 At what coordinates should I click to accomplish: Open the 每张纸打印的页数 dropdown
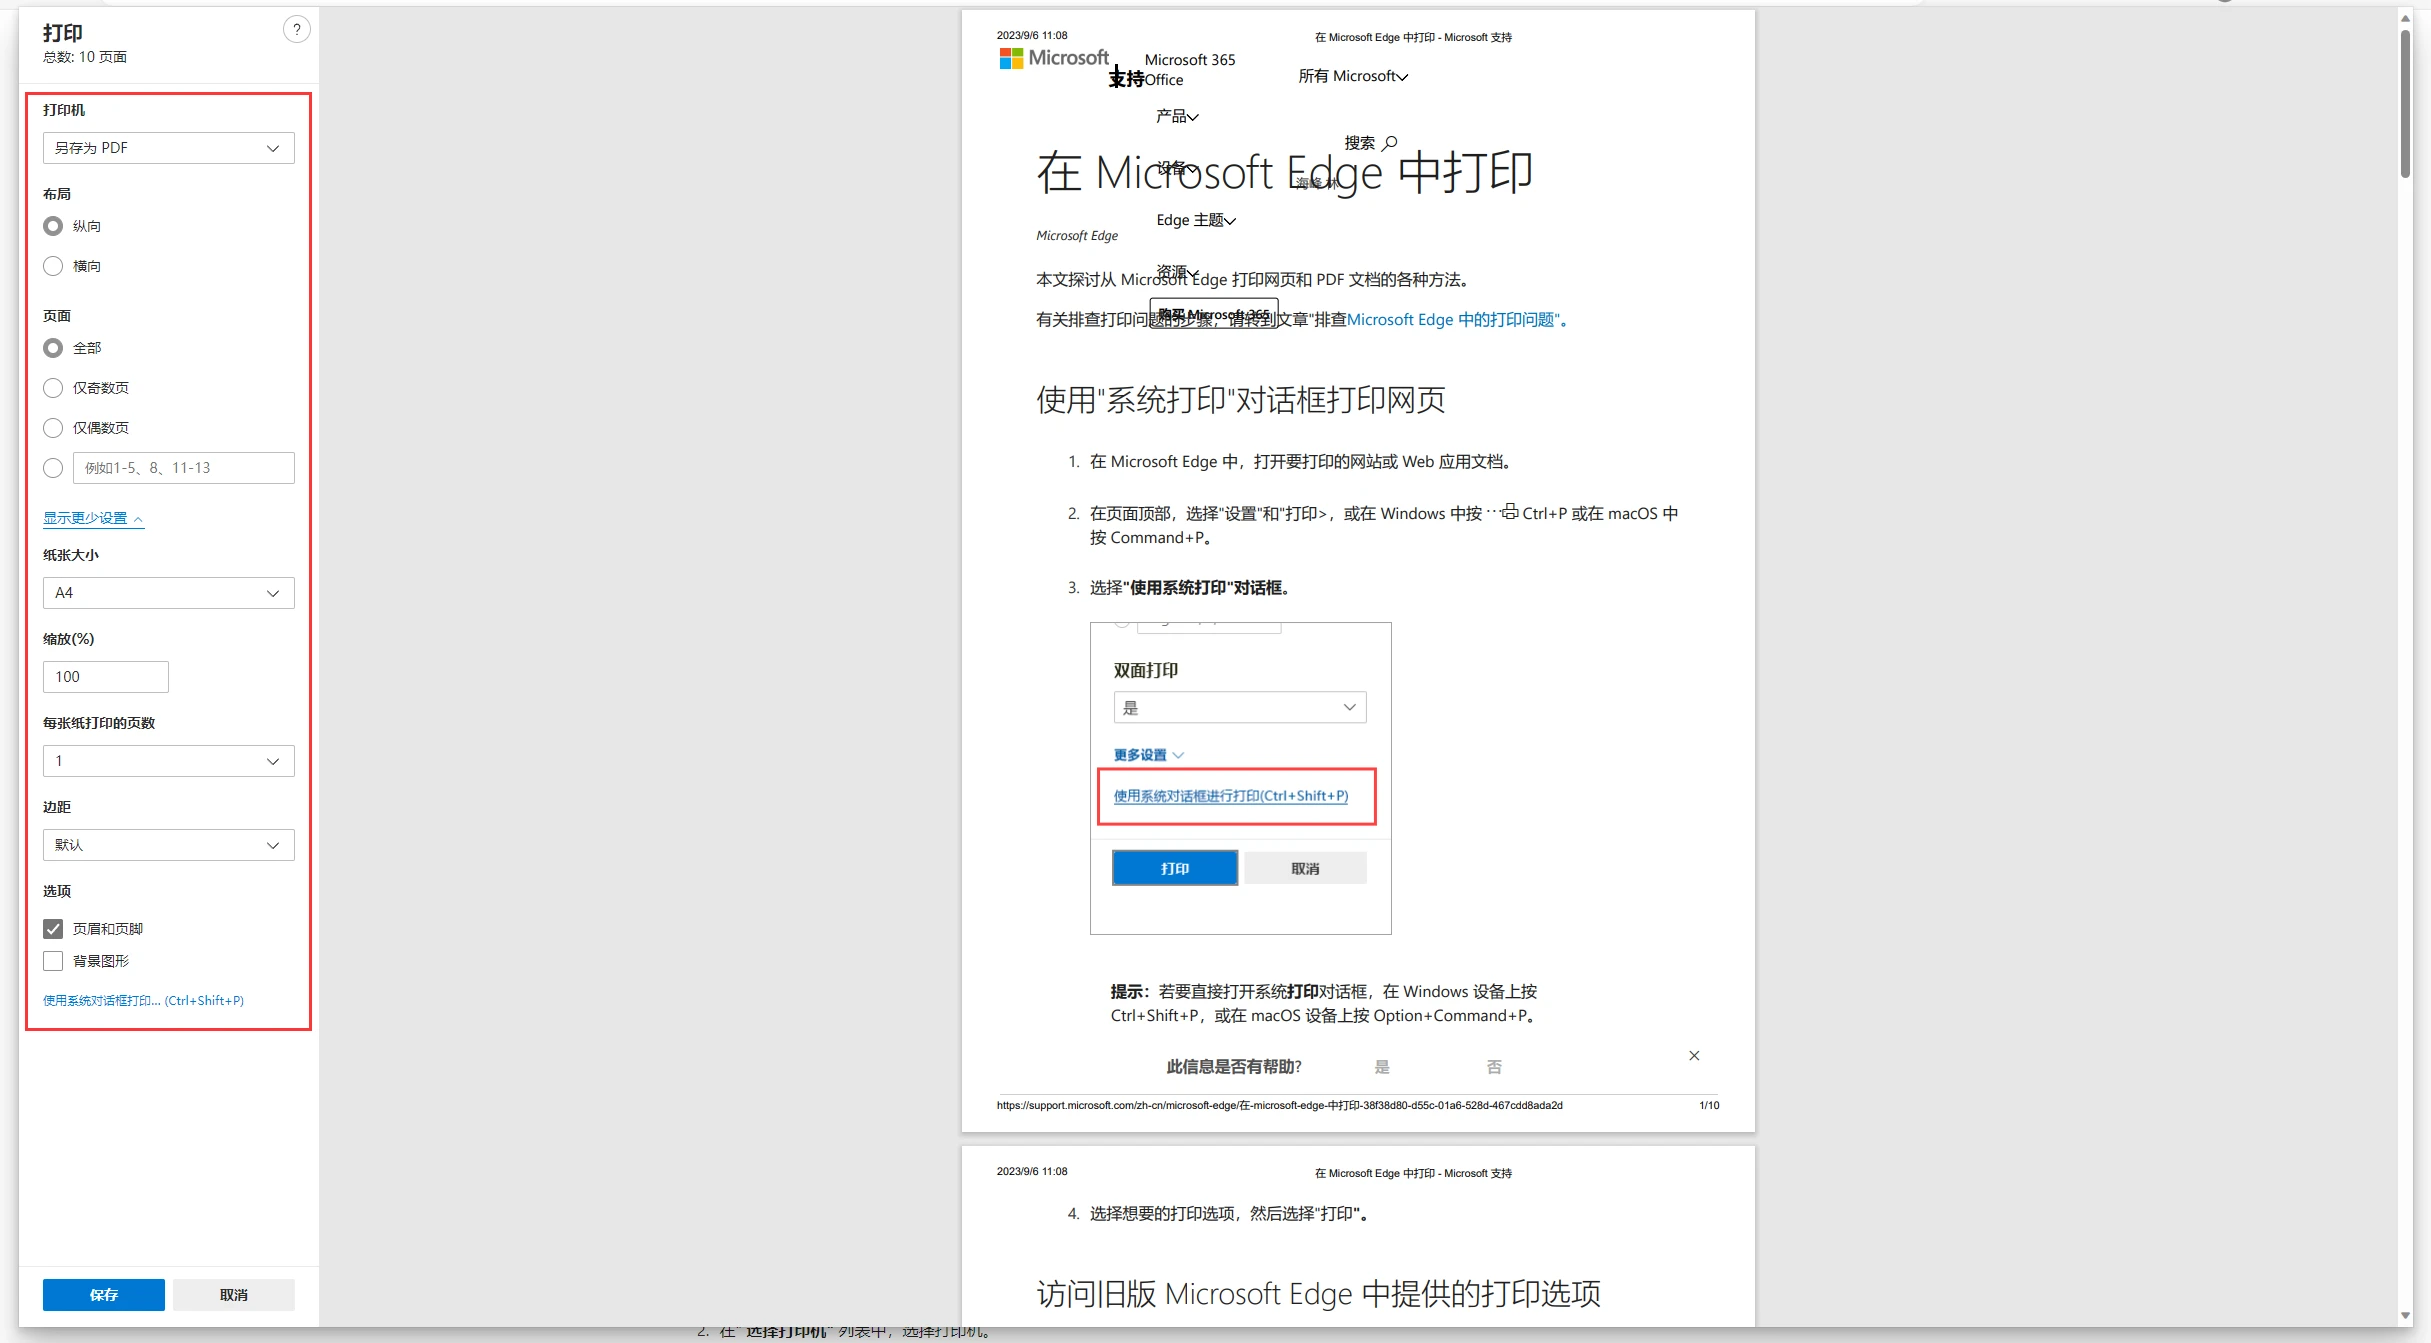[x=168, y=761]
